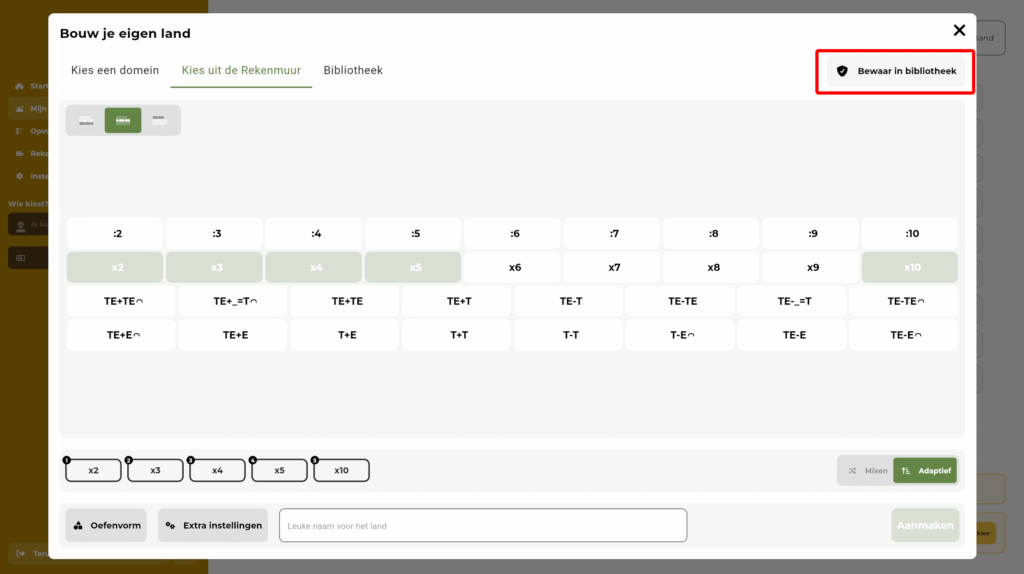Select the first wall layout view icon

(x=86, y=120)
